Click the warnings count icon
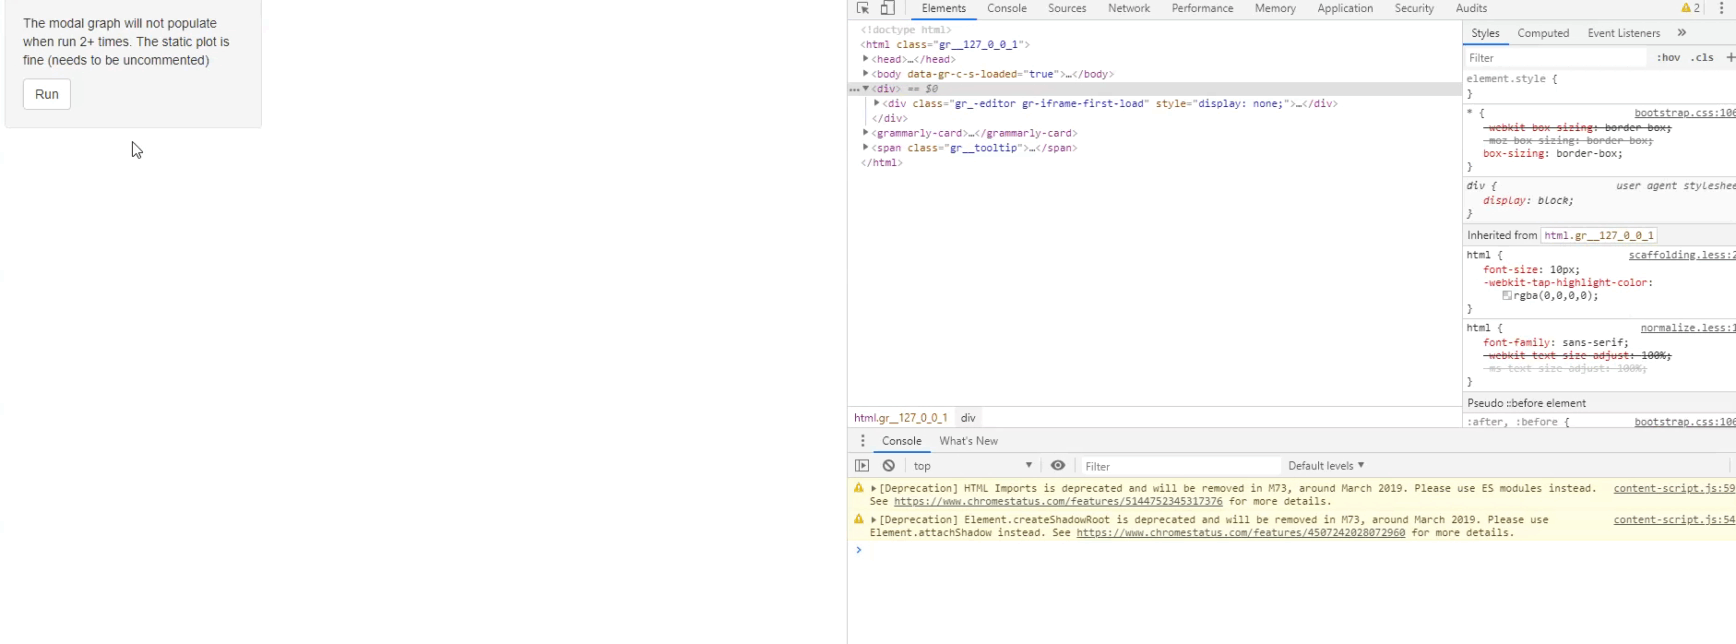The height and width of the screenshot is (644, 1736). [1691, 8]
